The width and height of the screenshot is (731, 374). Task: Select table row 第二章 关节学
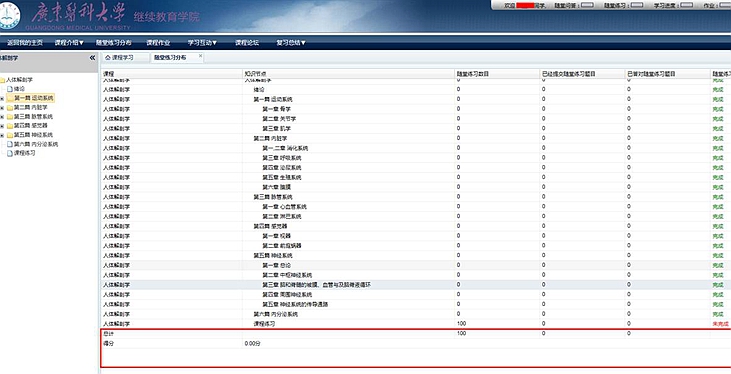pyautogui.click(x=416, y=118)
